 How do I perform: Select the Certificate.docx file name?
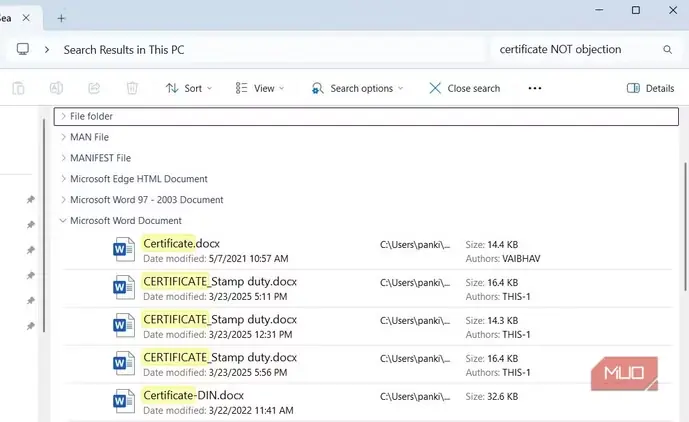[181, 244]
